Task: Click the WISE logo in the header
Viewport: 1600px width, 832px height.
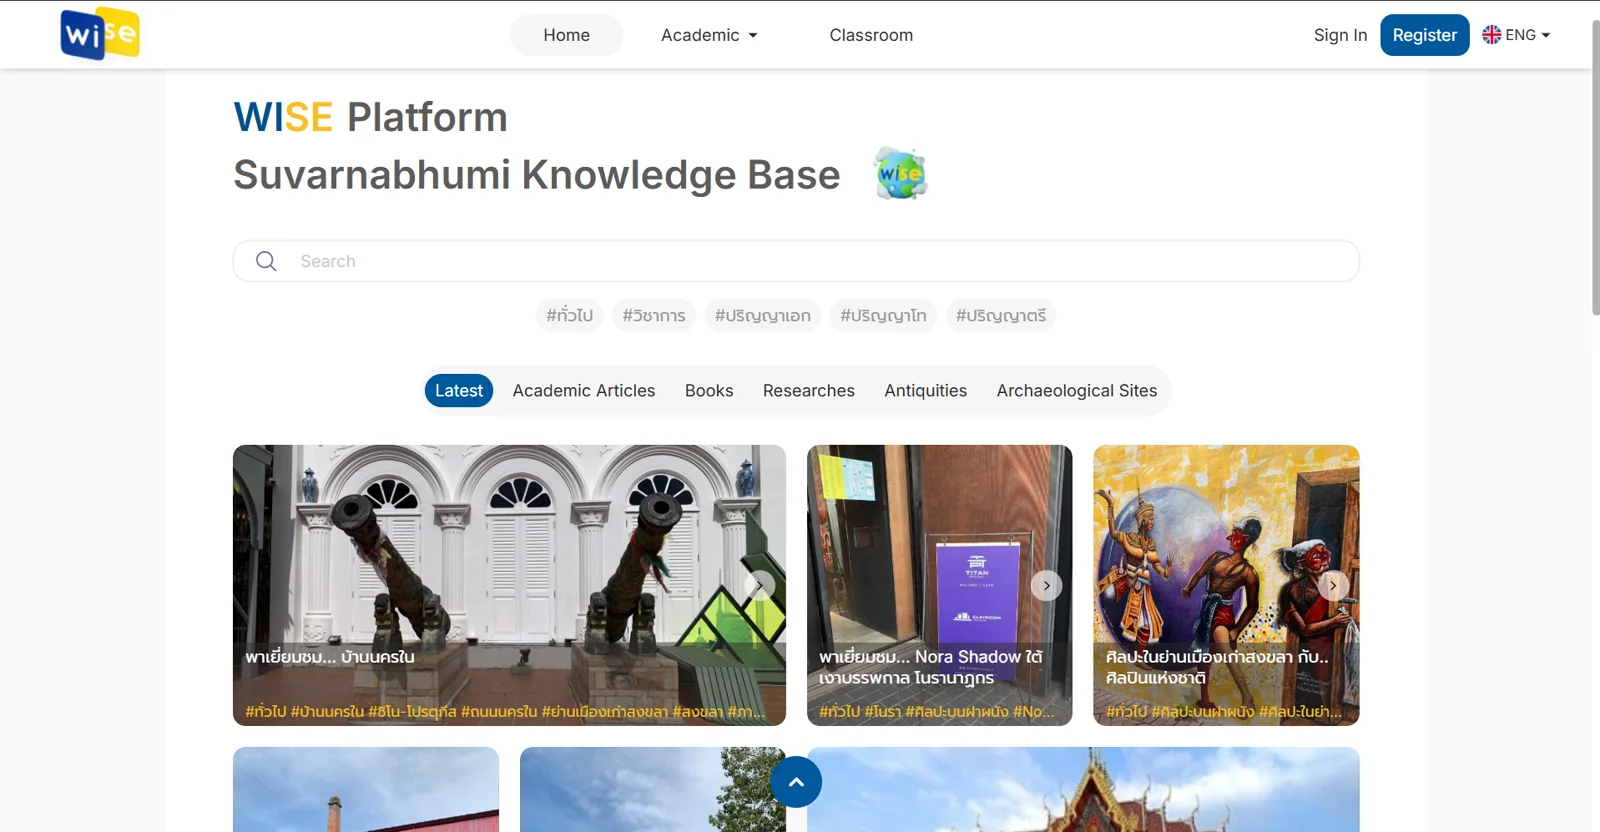Action: [x=100, y=34]
